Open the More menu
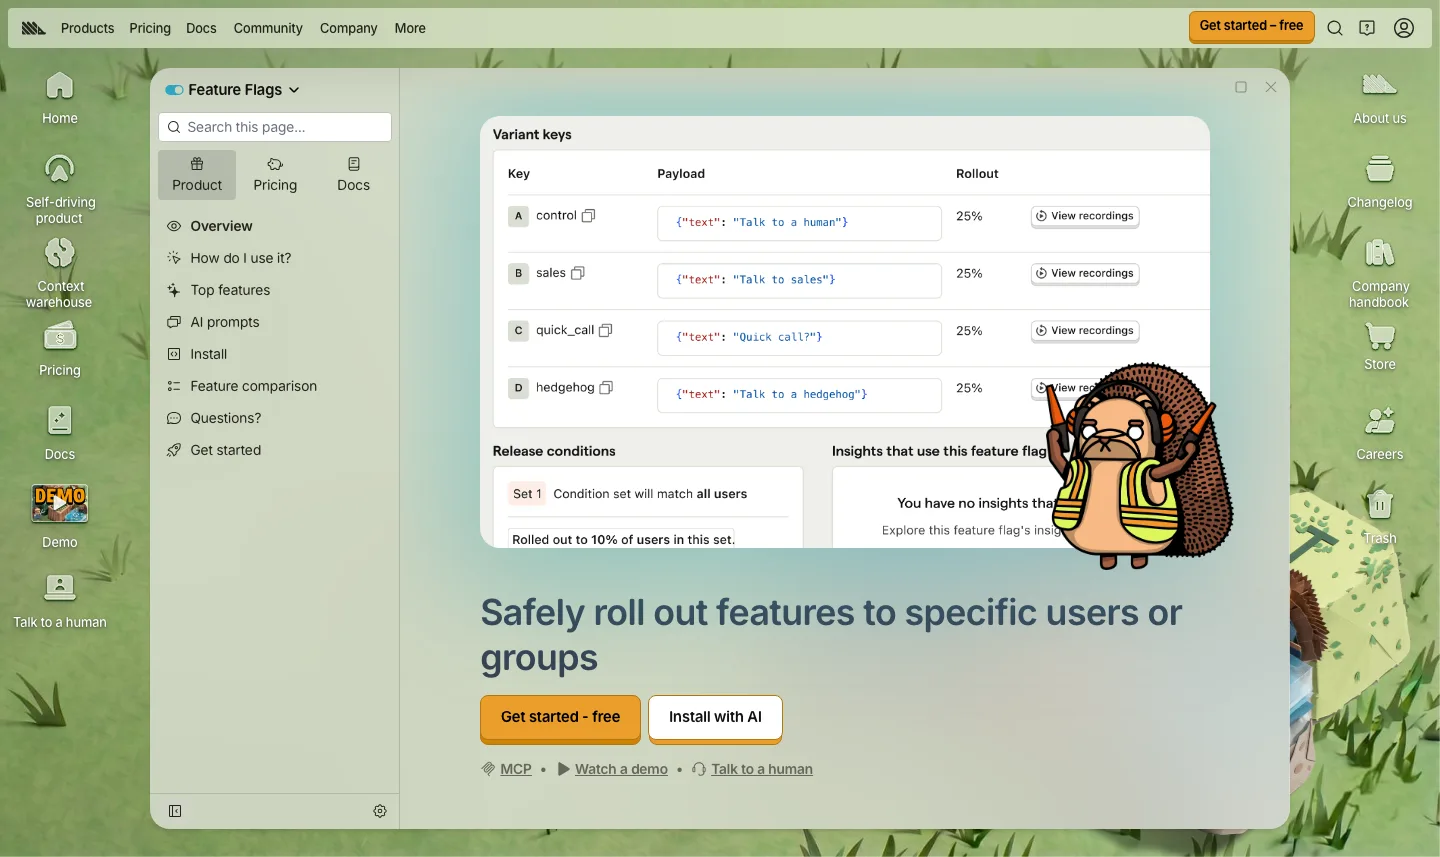1440x857 pixels. [x=410, y=28]
